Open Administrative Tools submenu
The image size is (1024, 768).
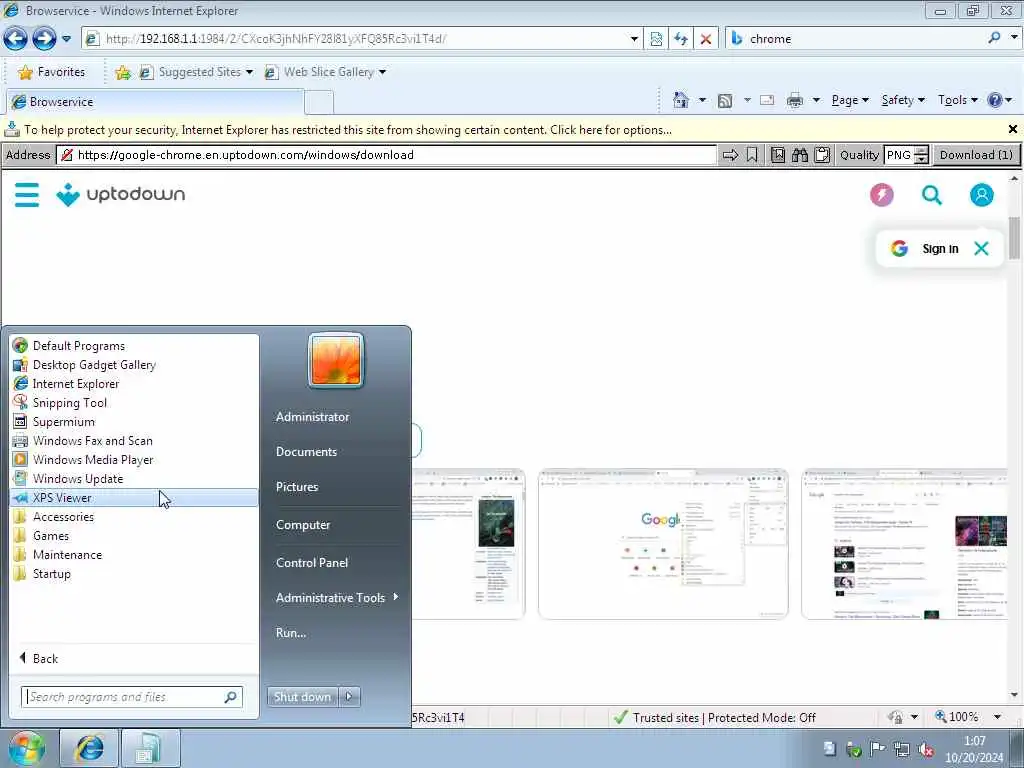[336, 598]
